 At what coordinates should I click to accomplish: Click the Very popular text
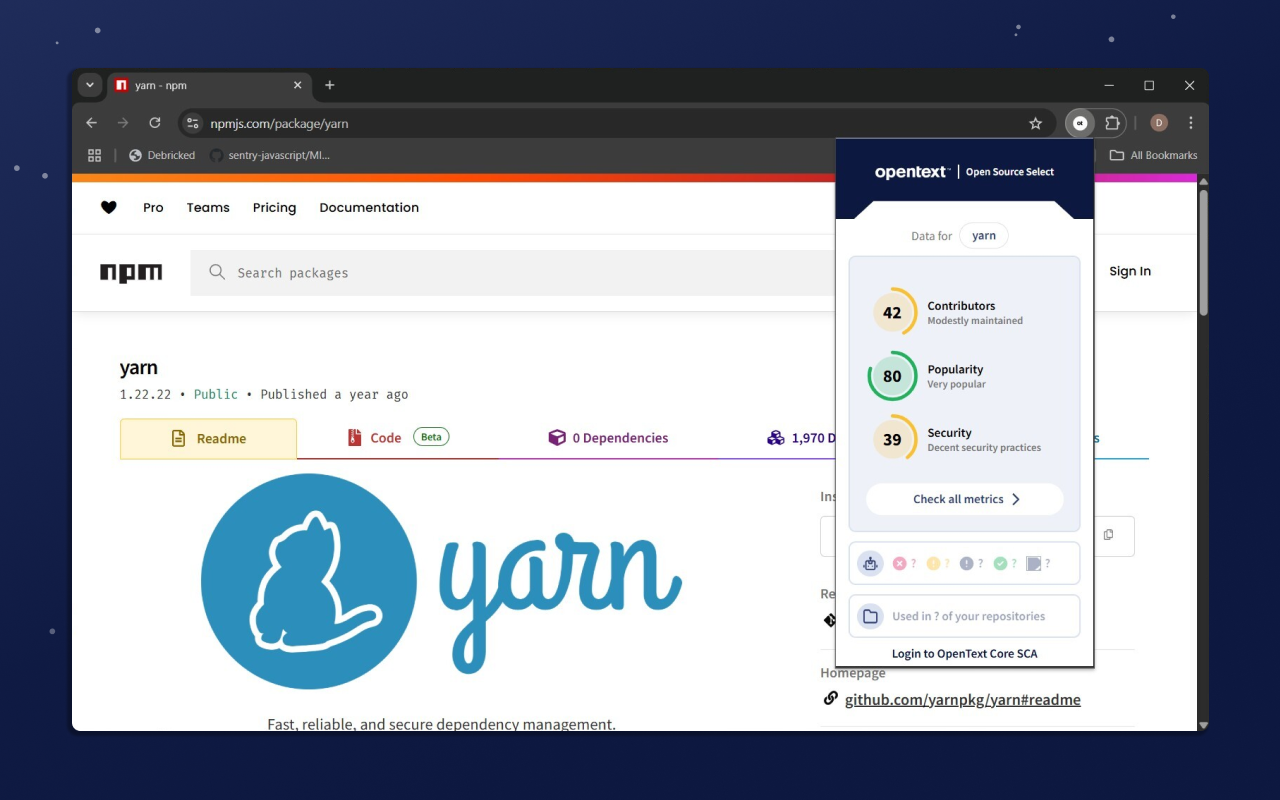pos(956,384)
